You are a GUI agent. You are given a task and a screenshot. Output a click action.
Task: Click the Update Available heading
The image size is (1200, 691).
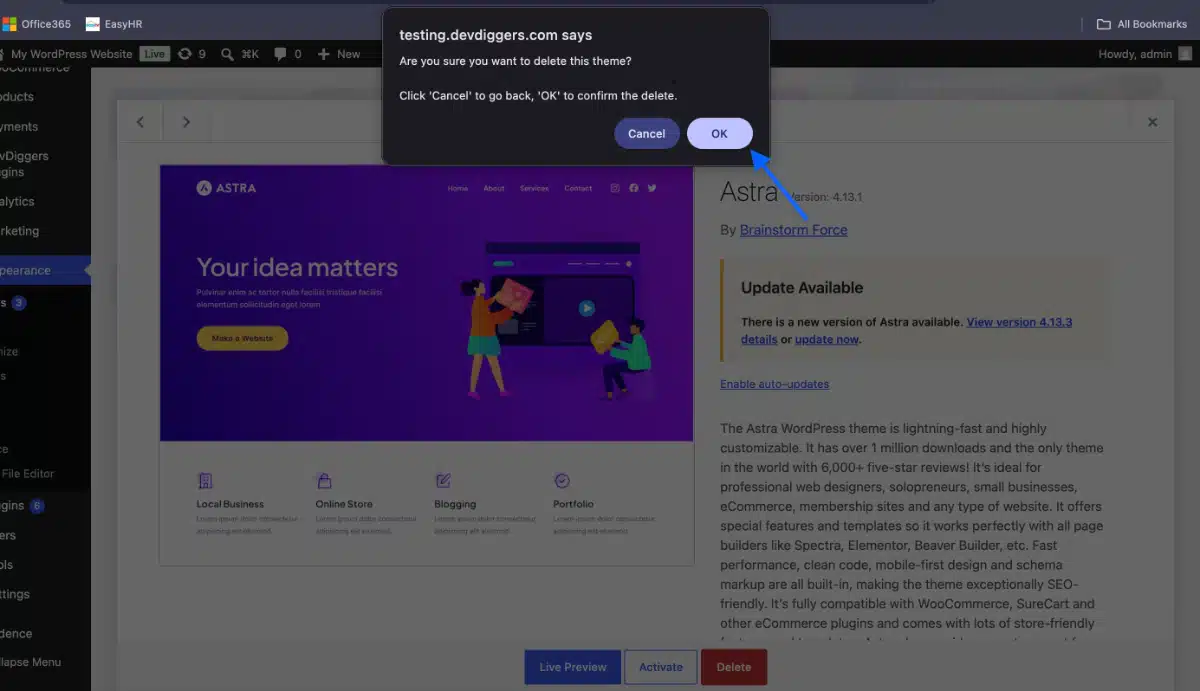click(x=802, y=288)
